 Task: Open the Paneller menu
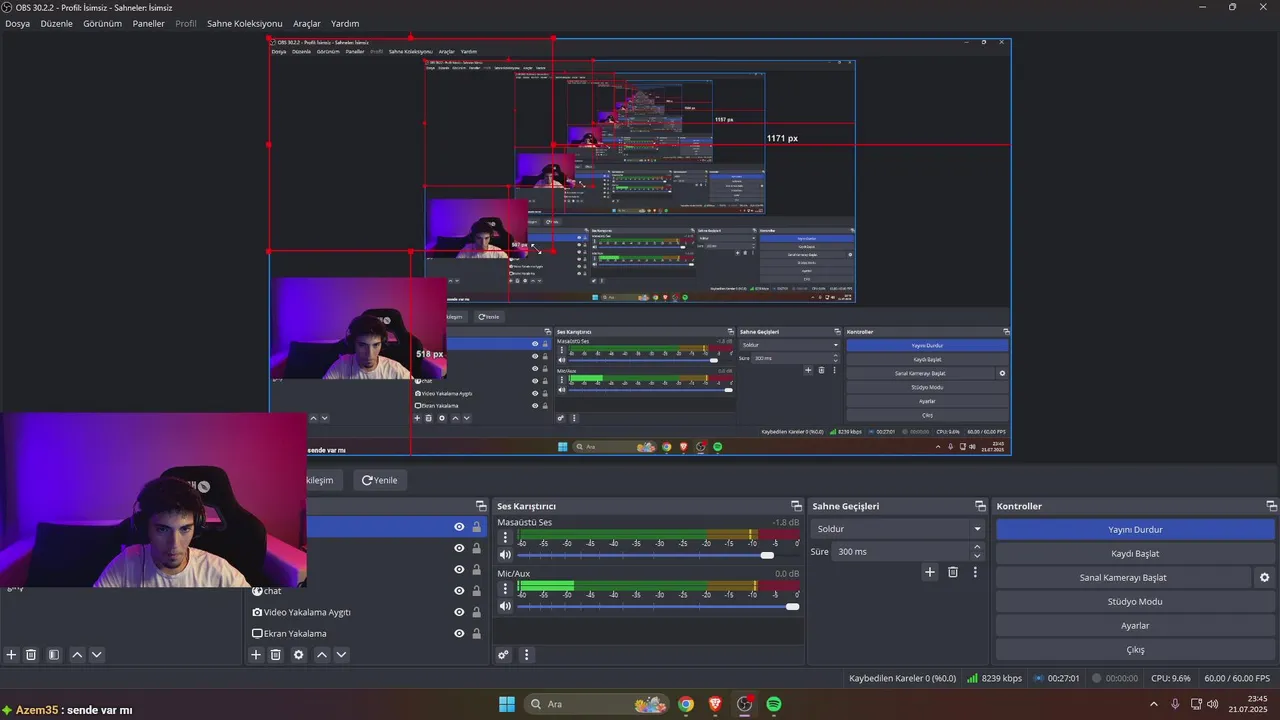click(x=148, y=23)
